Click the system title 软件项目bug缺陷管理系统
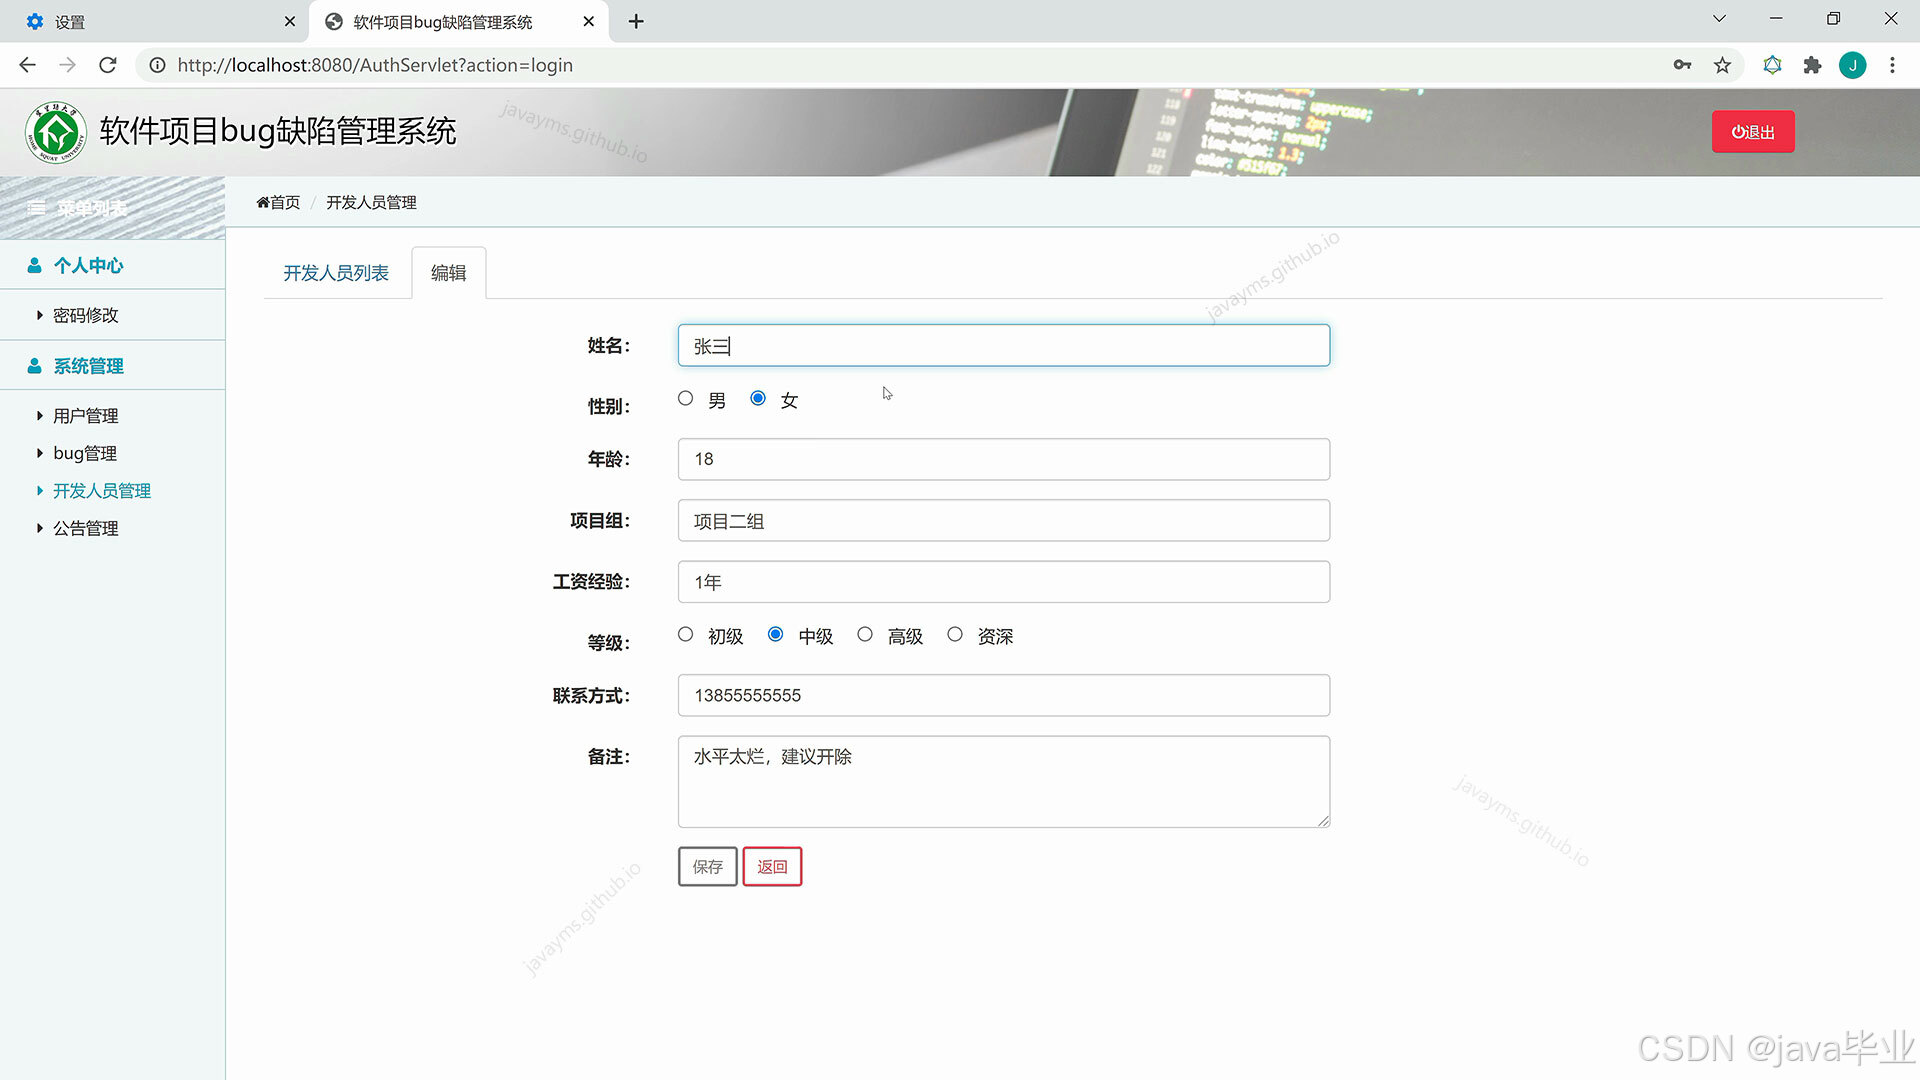 278,131
